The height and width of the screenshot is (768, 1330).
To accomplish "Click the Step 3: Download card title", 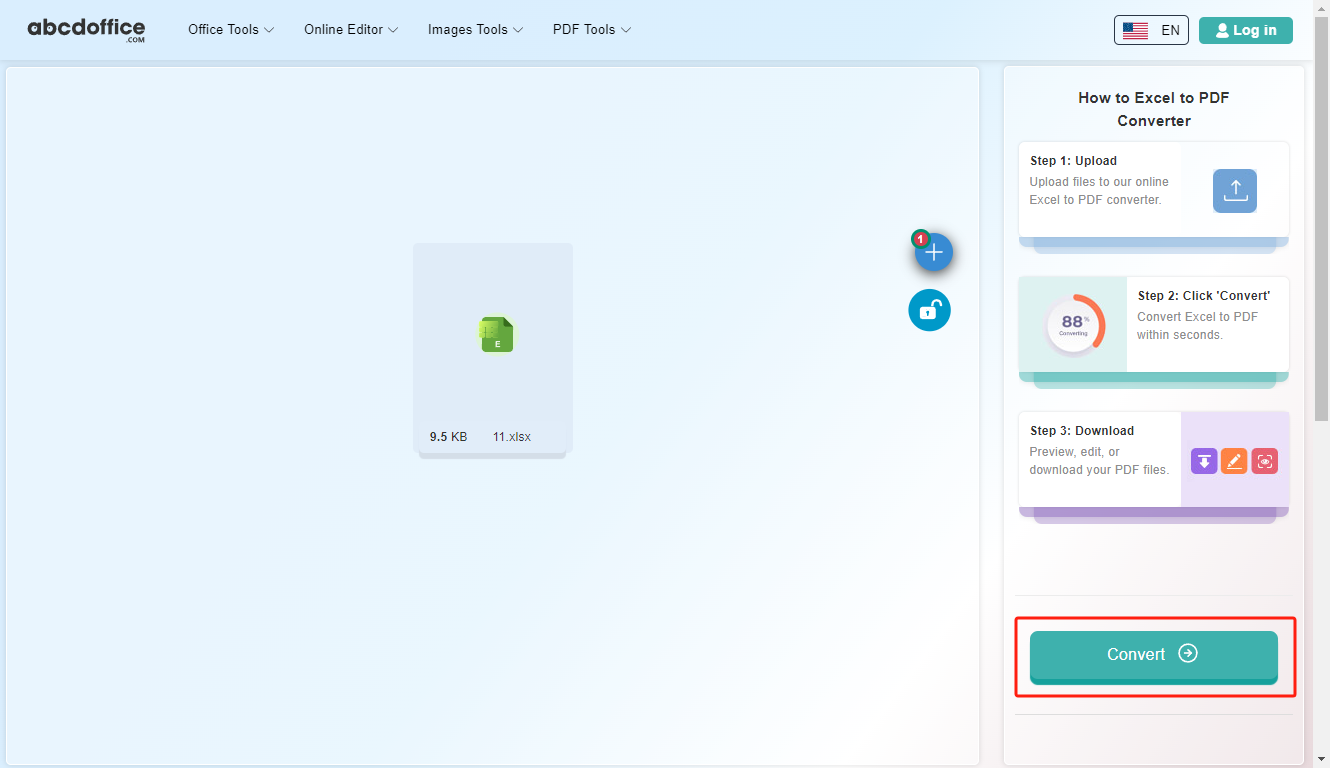I will [1081, 431].
